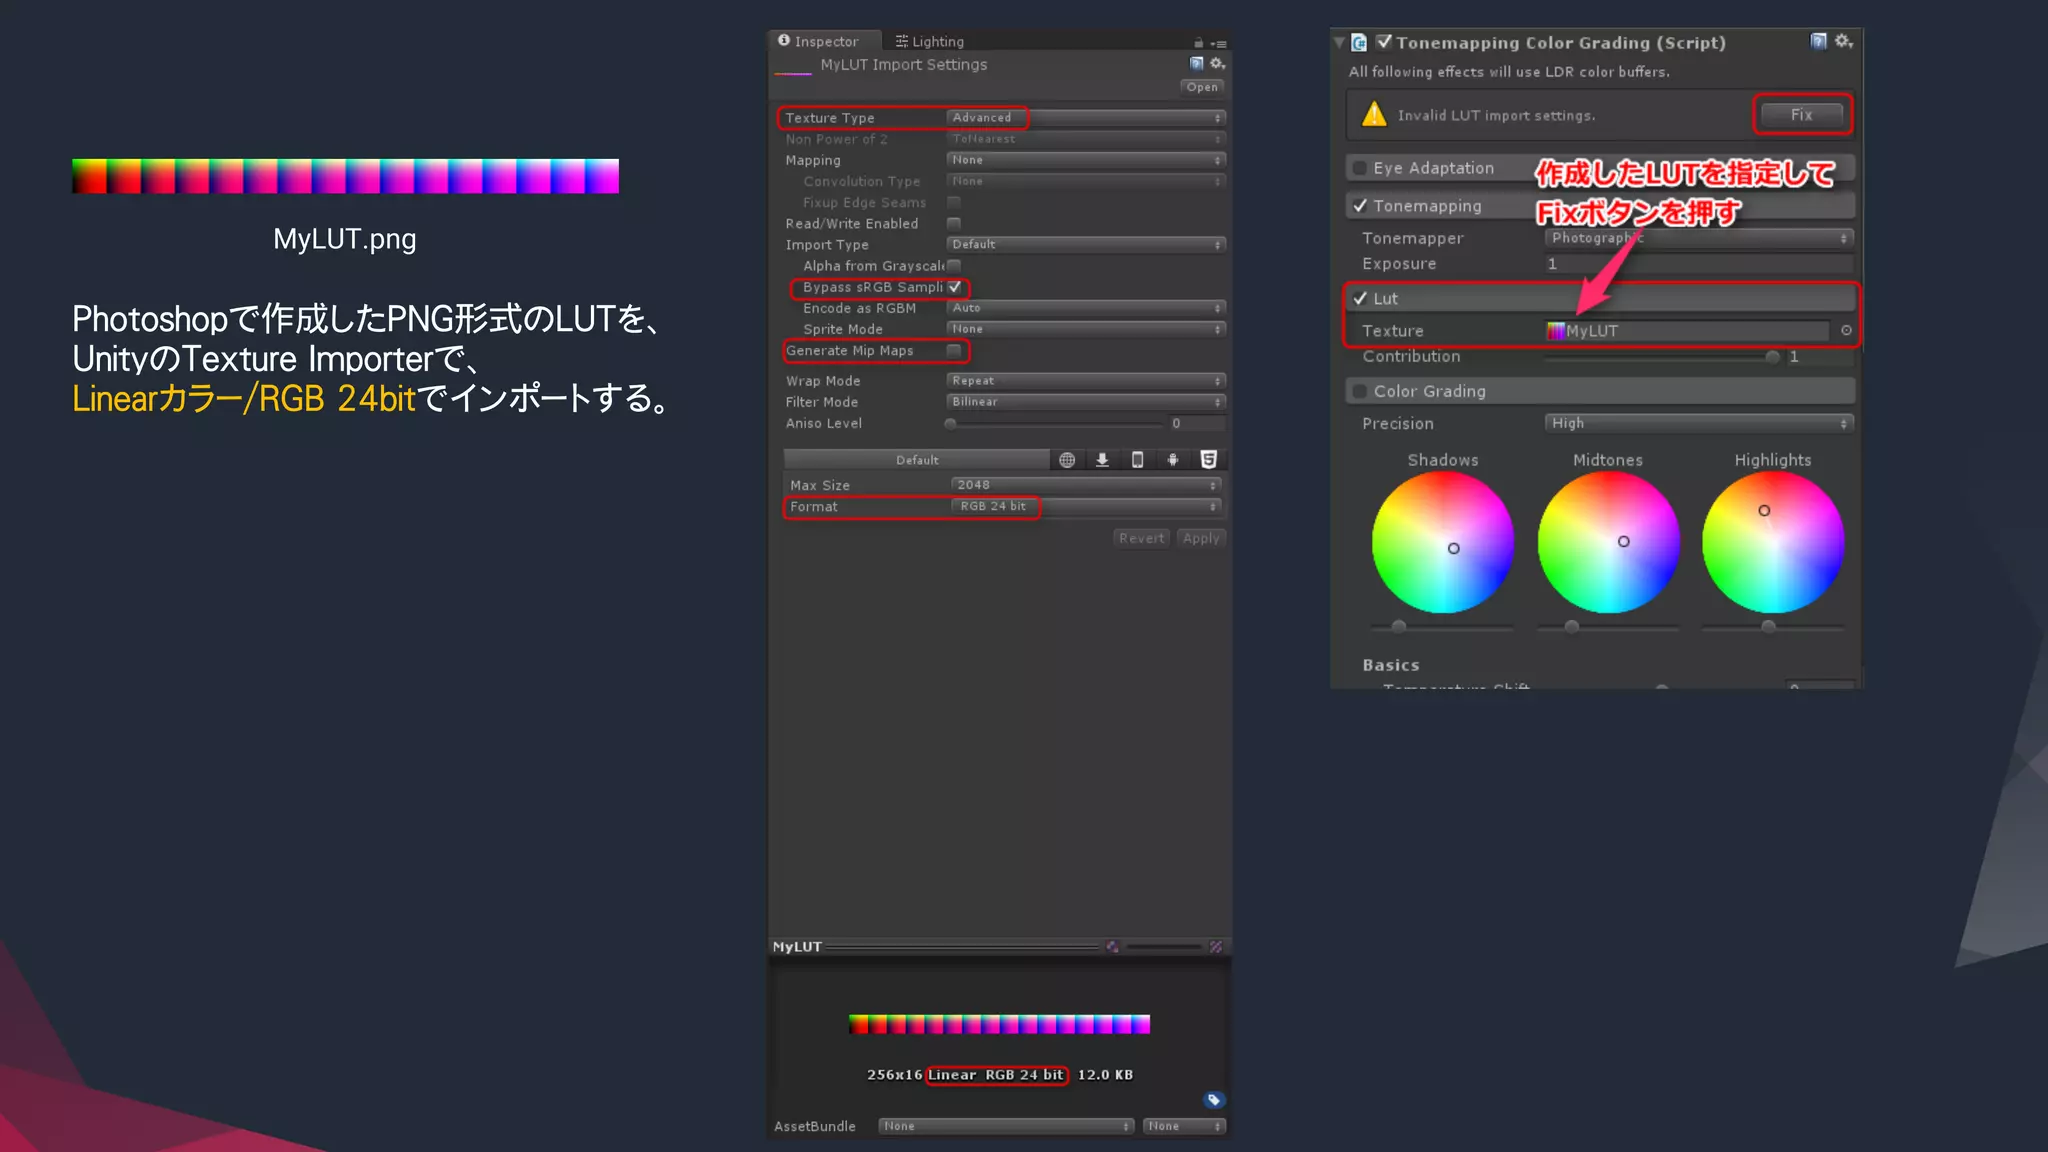Click the Aniso Level slider handle
The width and height of the screenshot is (2048, 1152).
(x=951, y=424)
